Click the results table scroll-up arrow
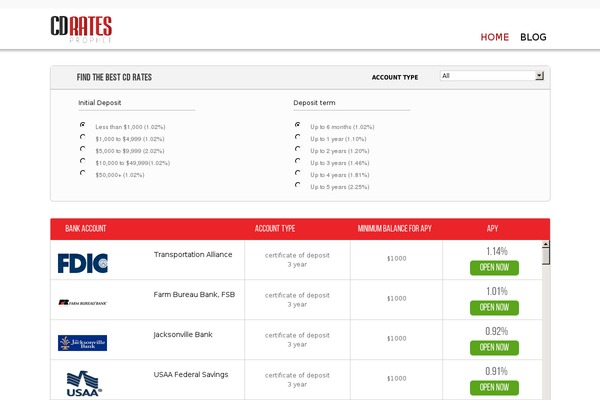Viewport: 600px width, 400px height. click(x=546, y=244)
